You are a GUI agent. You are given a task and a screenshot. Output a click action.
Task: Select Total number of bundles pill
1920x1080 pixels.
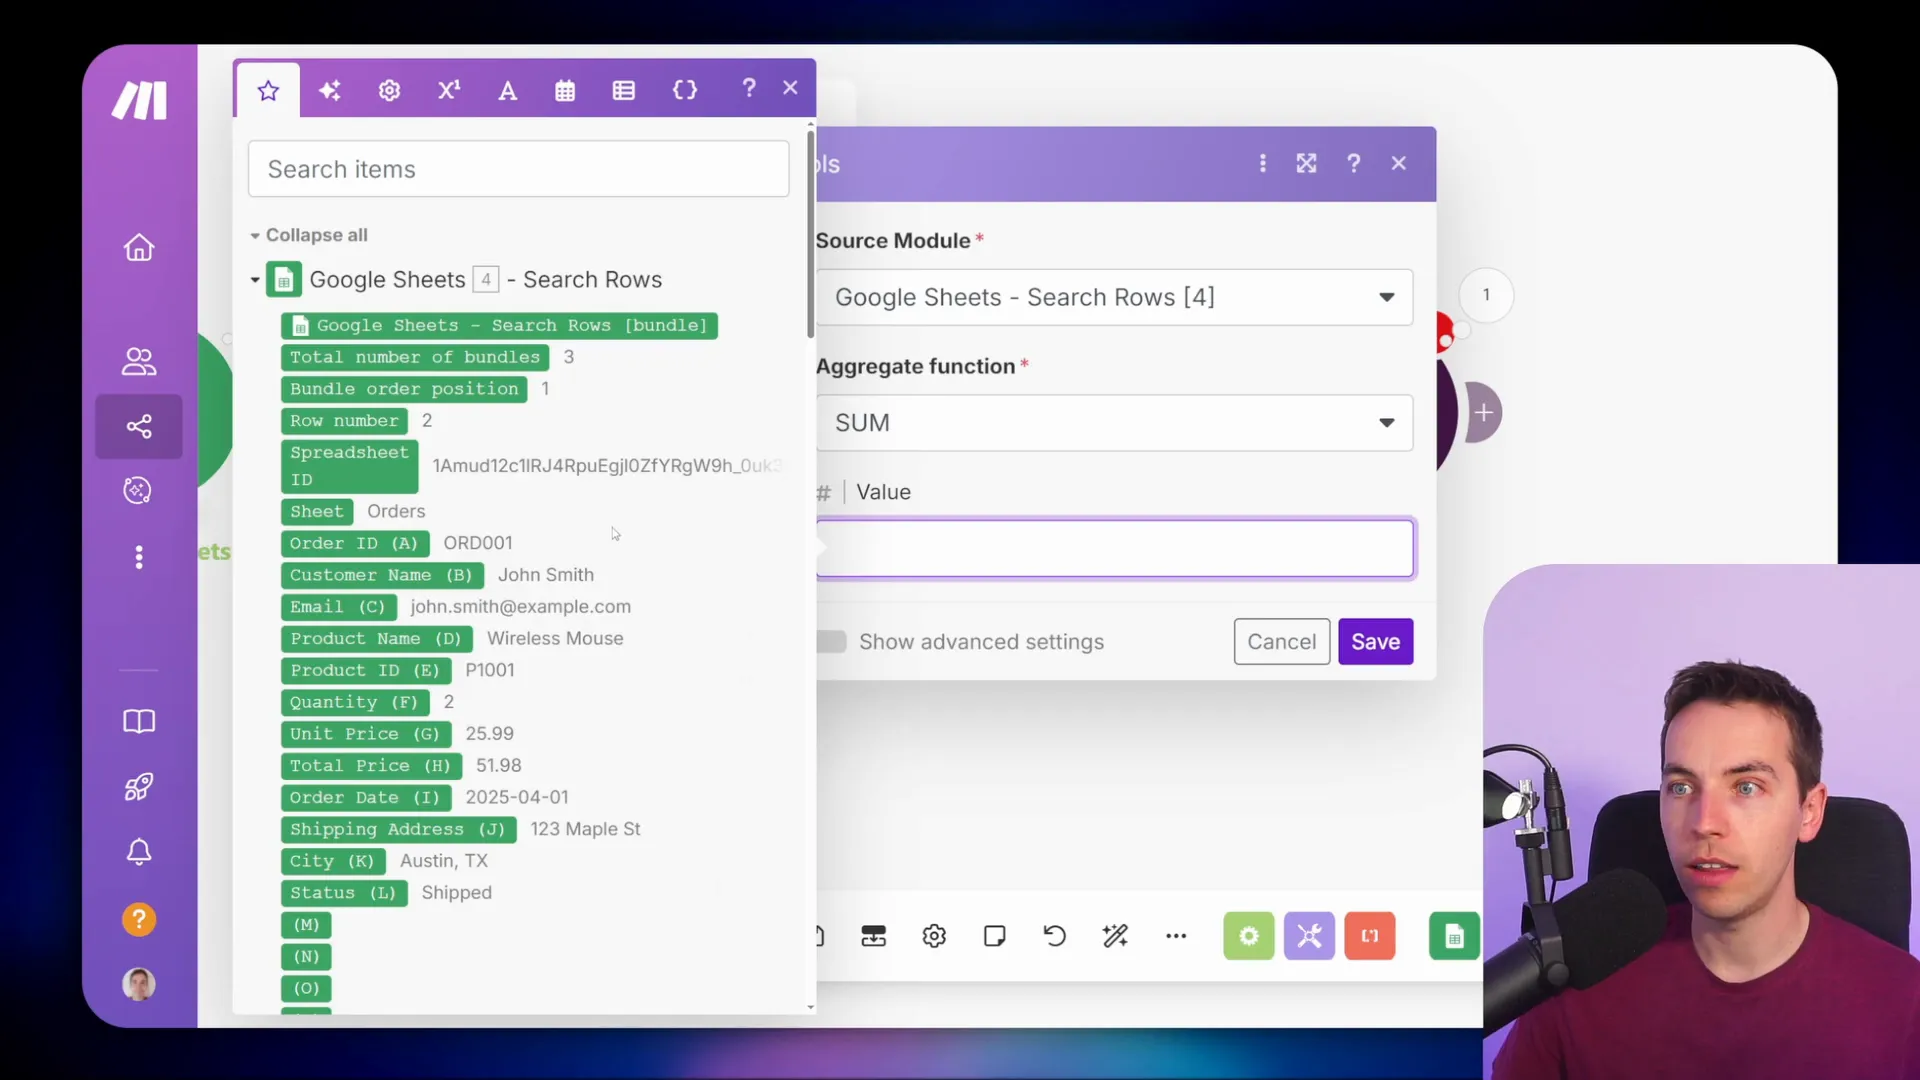(415, 357)
